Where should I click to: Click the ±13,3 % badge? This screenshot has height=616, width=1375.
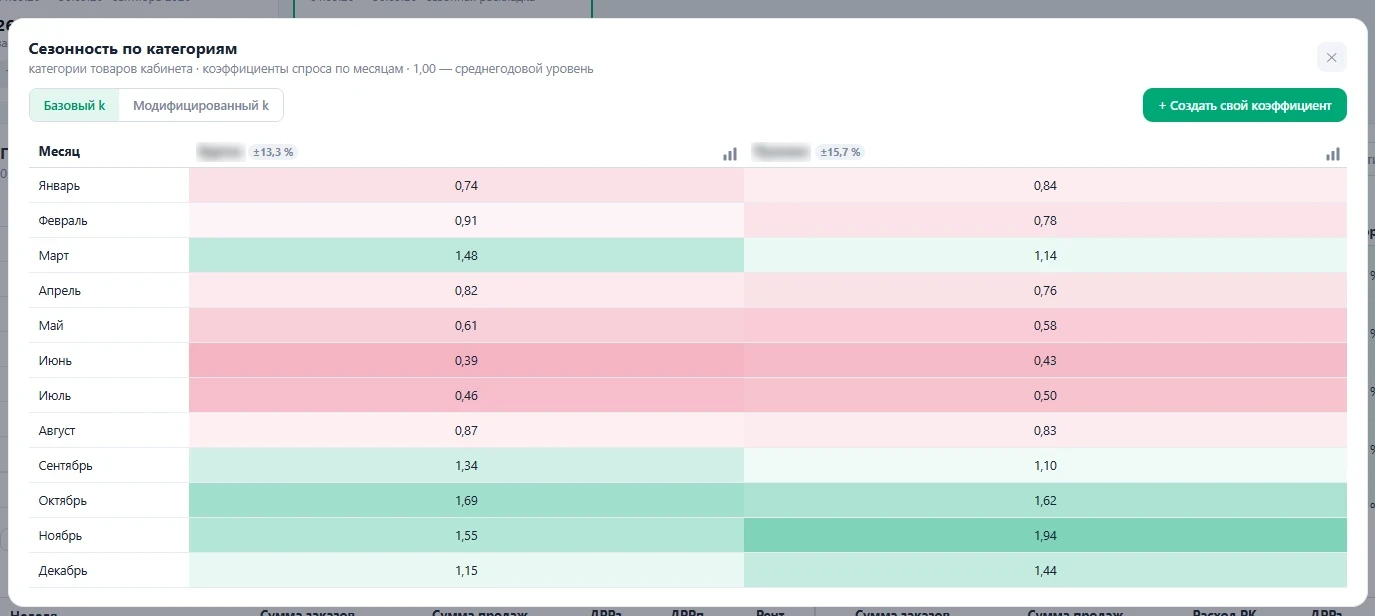click(273, 152)
